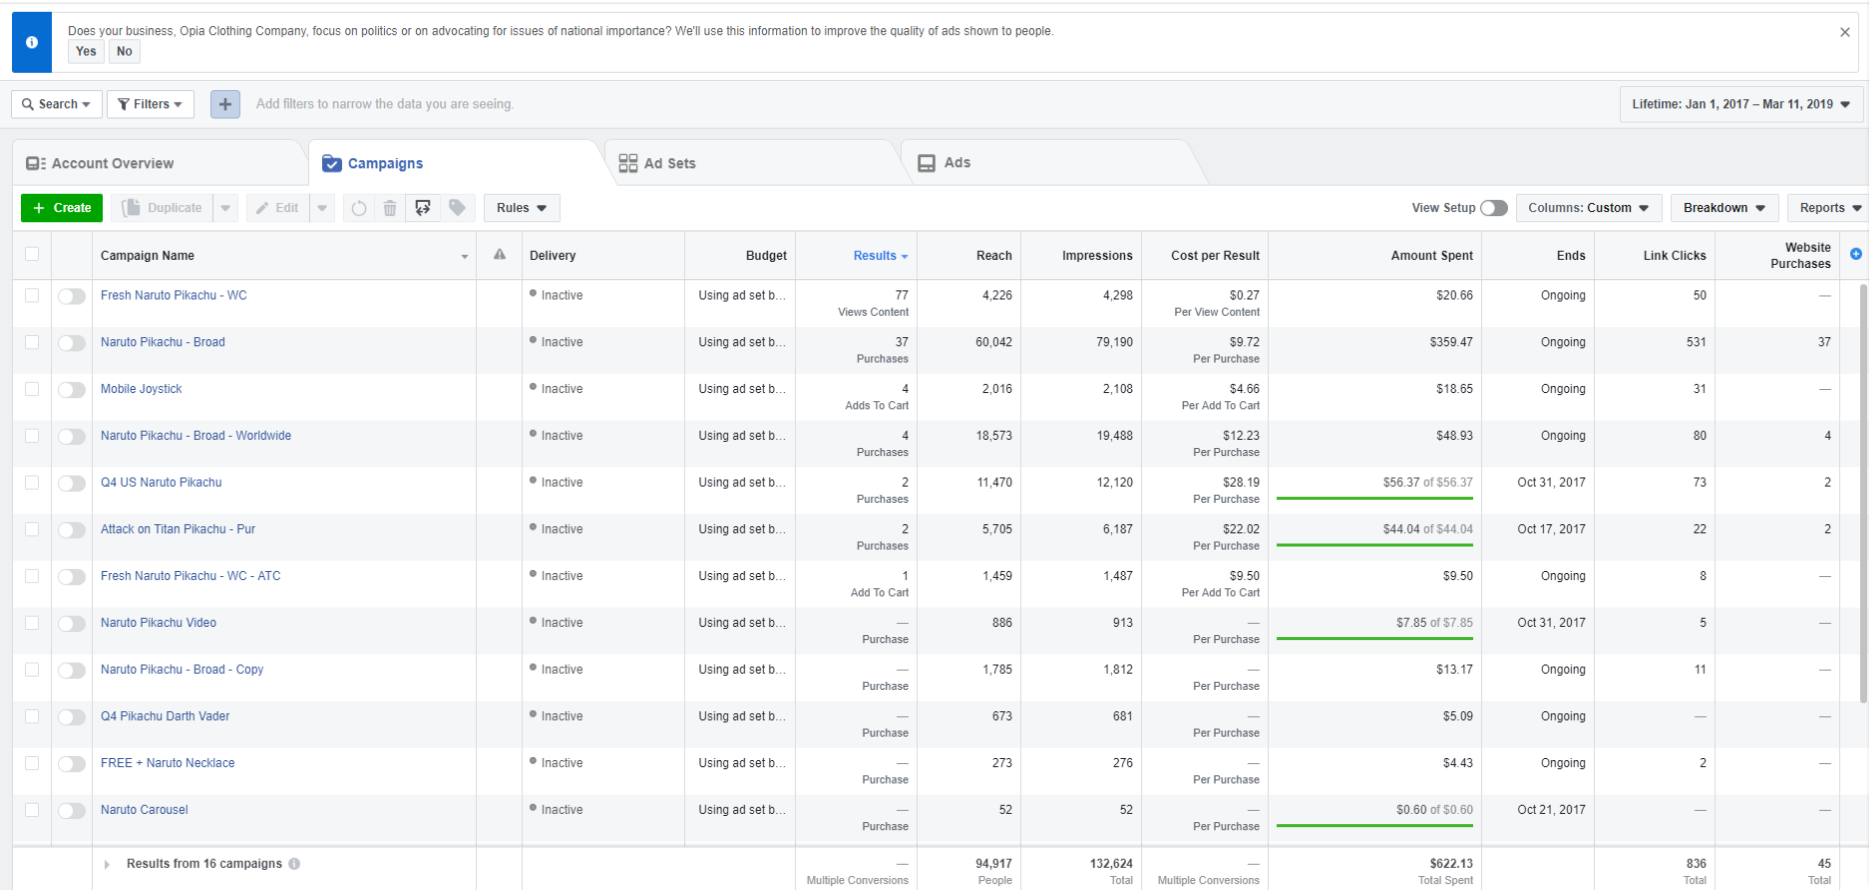Image resolution: width=1869 pixels, height=890 pixels.
Task: Add a new filter with plus icon
Action: (x=225, y=104)
